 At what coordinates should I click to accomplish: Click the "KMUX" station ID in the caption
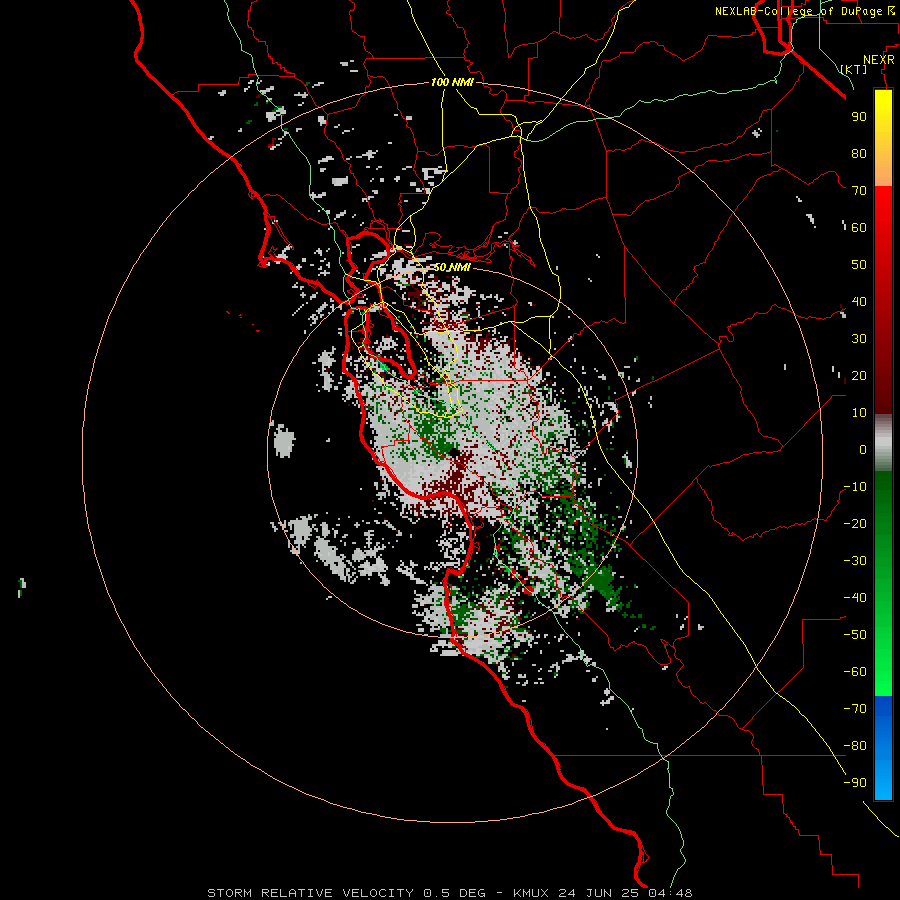coord(532,893)
